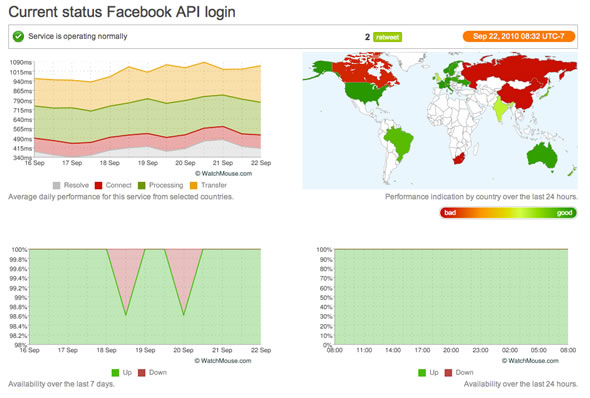Click the retweet count number 2
The width and height of the screenshot is (590, 398).
(x=367, y=37)
